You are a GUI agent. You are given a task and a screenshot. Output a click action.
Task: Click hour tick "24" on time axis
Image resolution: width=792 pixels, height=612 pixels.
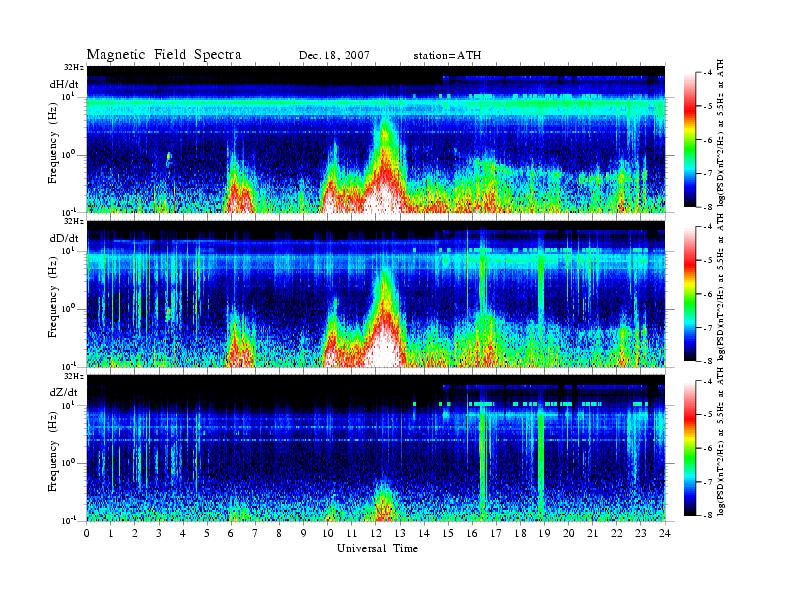coord(665,533)
